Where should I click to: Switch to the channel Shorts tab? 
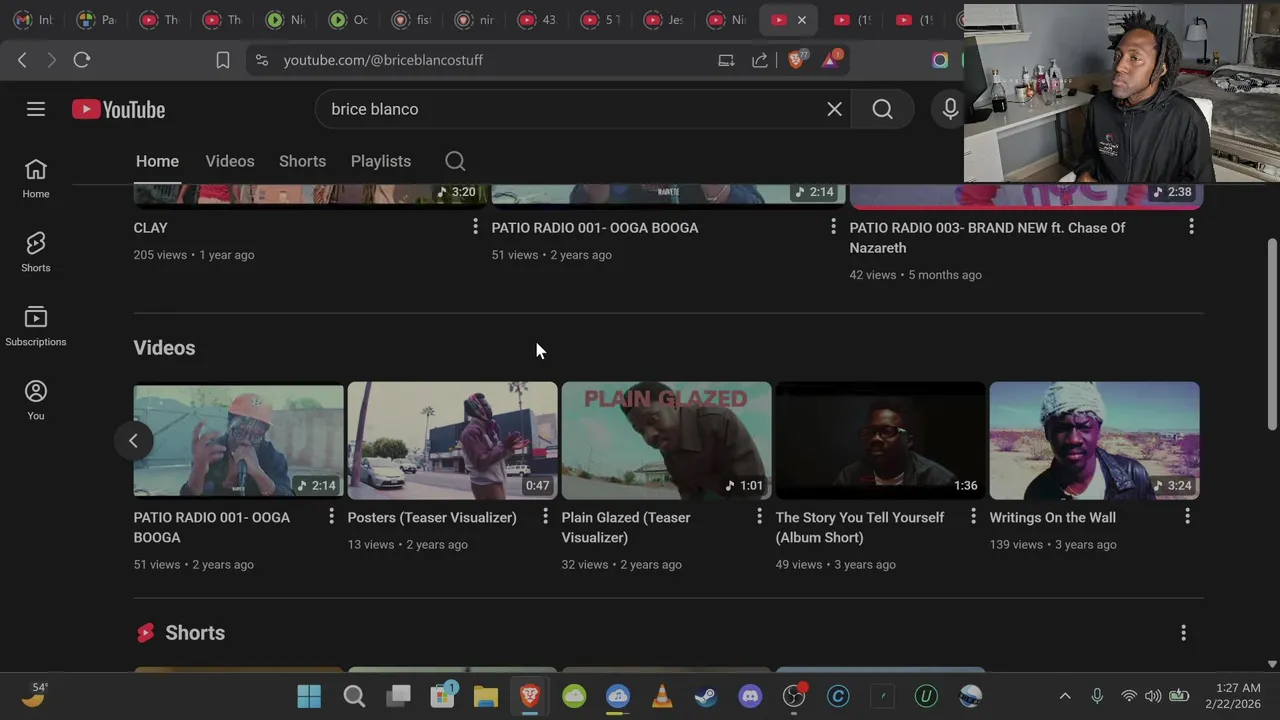click(x=302, y=161)
